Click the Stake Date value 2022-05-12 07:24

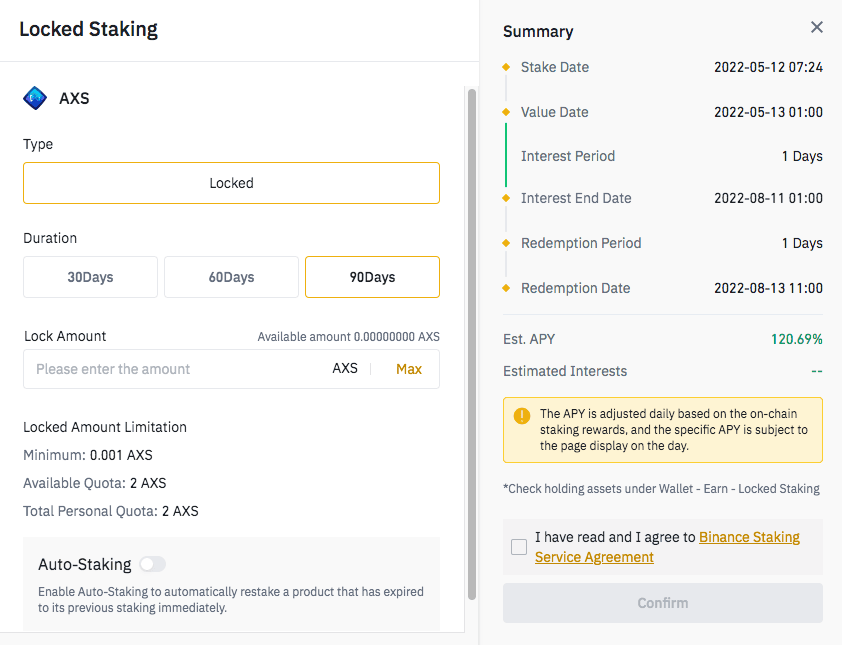[768, 67]
